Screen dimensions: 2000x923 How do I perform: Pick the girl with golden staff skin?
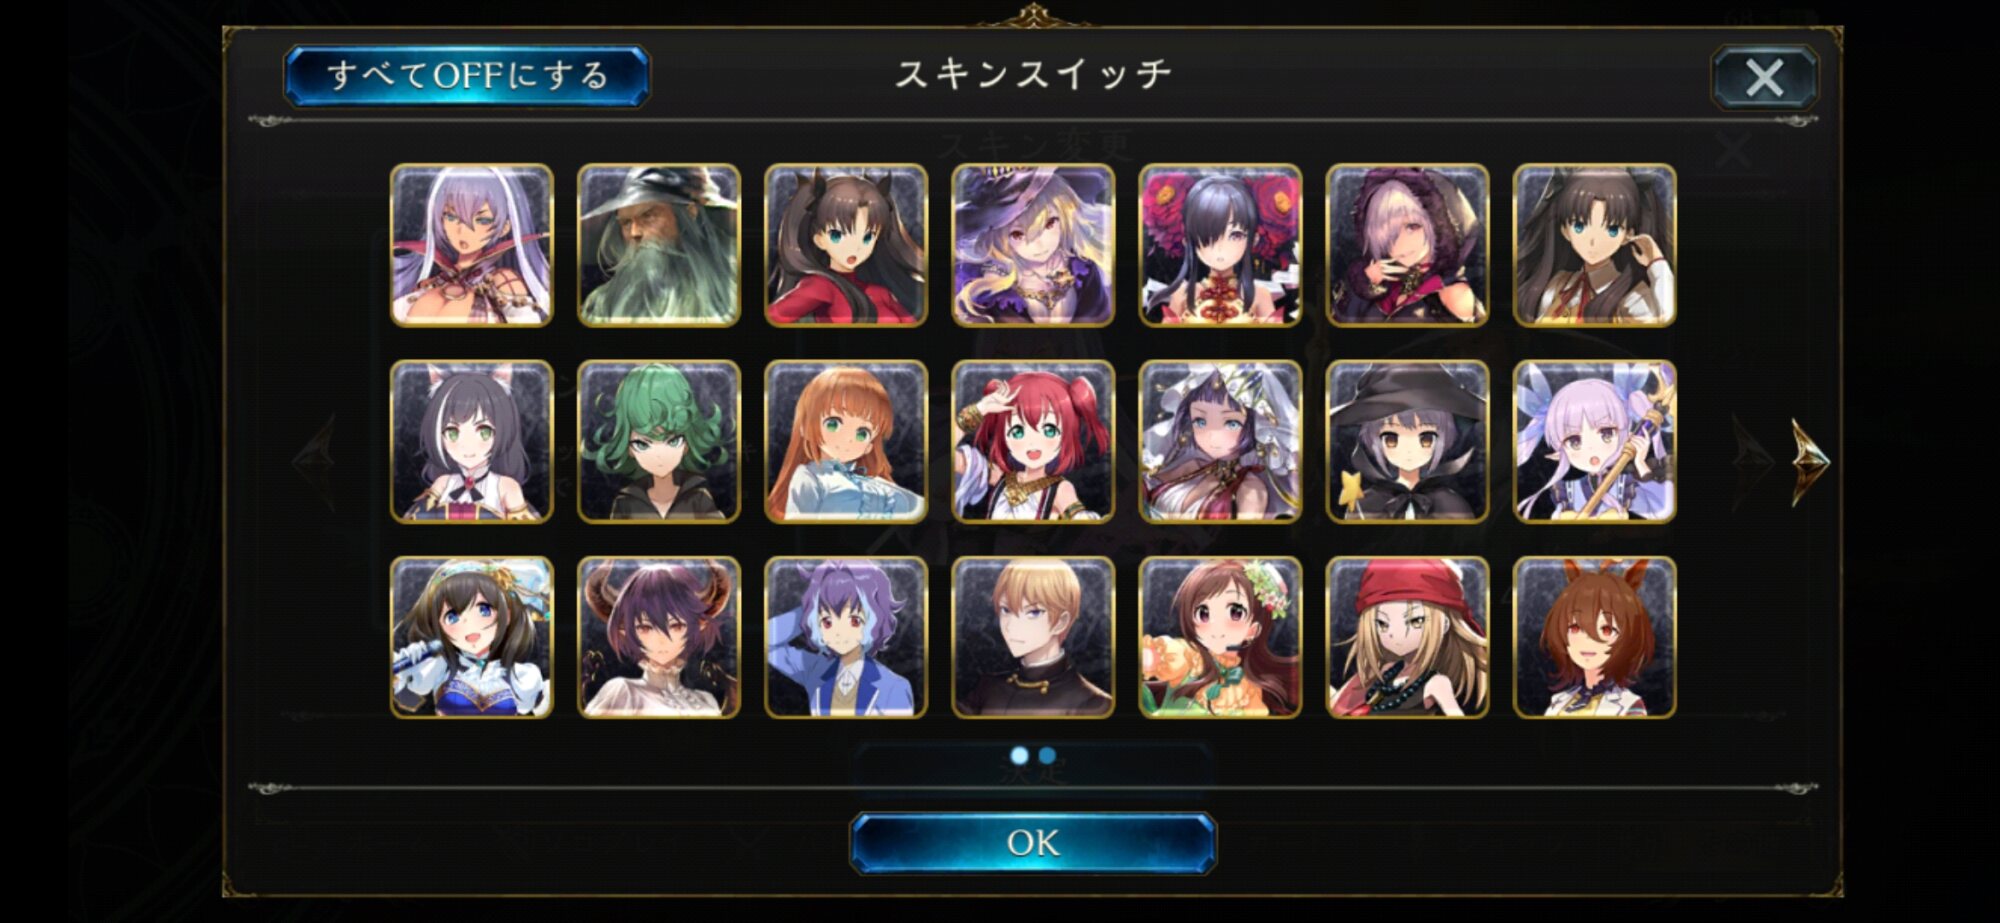(1594, 441)
